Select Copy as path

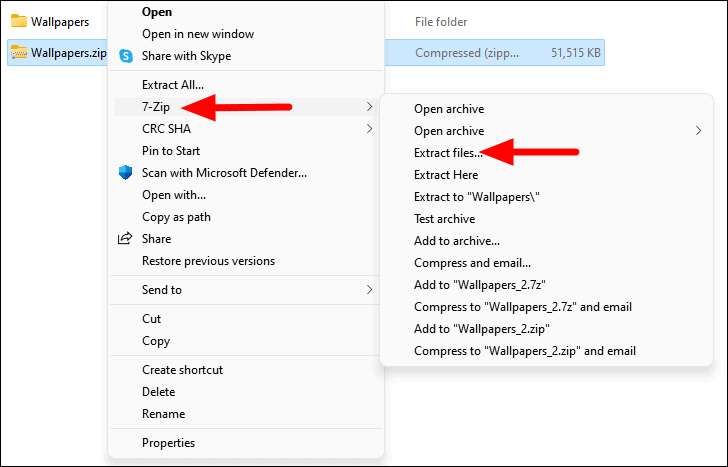tap(176, 217)
